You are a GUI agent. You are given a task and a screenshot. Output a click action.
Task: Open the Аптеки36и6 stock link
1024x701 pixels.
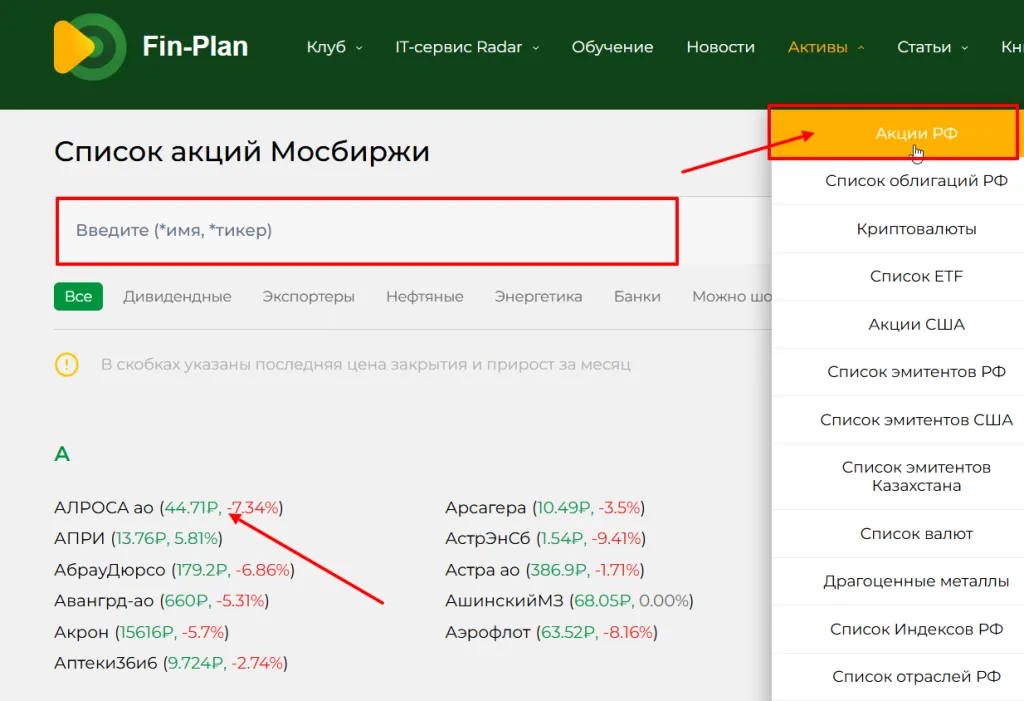[x=105, y=663]
